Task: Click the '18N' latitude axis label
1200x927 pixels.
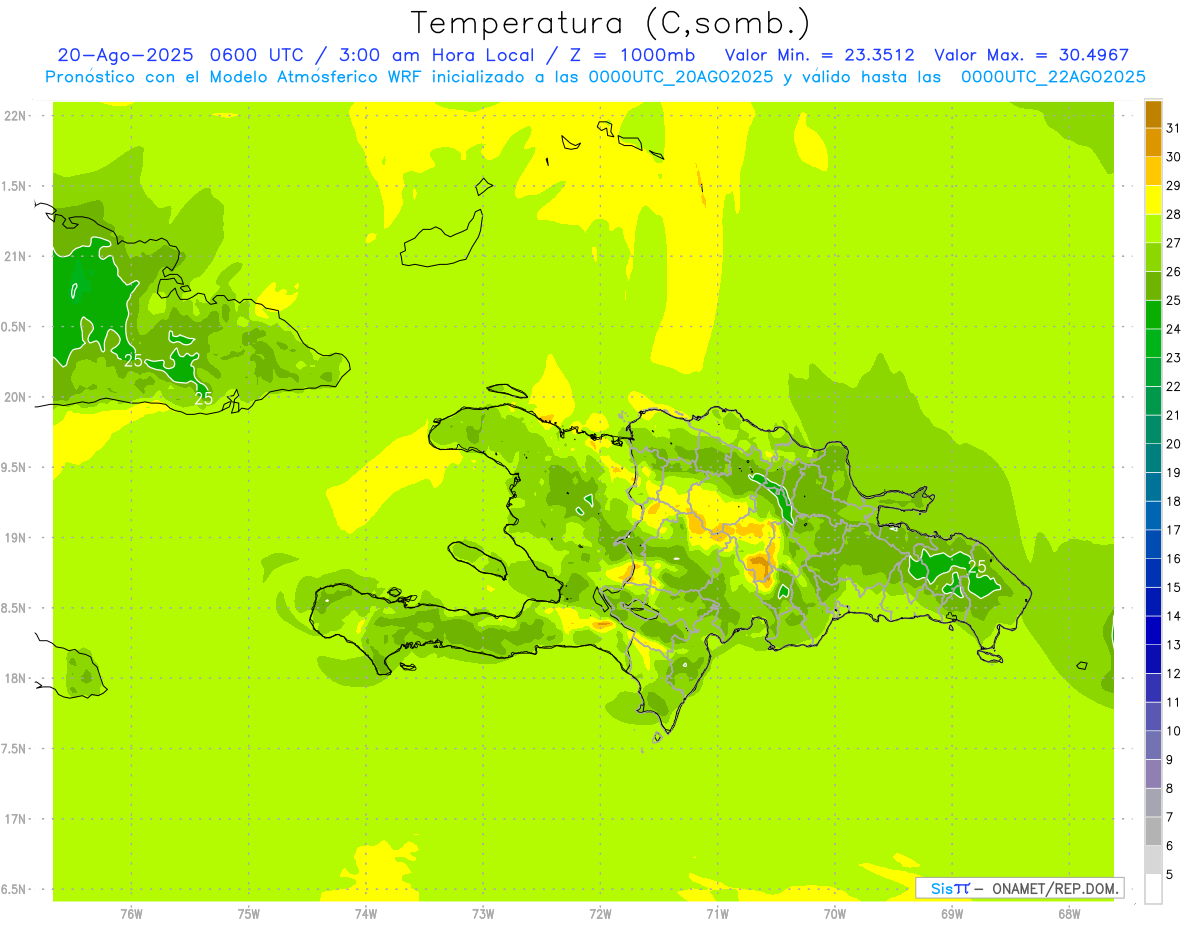Action: click(x=16, y=679)
